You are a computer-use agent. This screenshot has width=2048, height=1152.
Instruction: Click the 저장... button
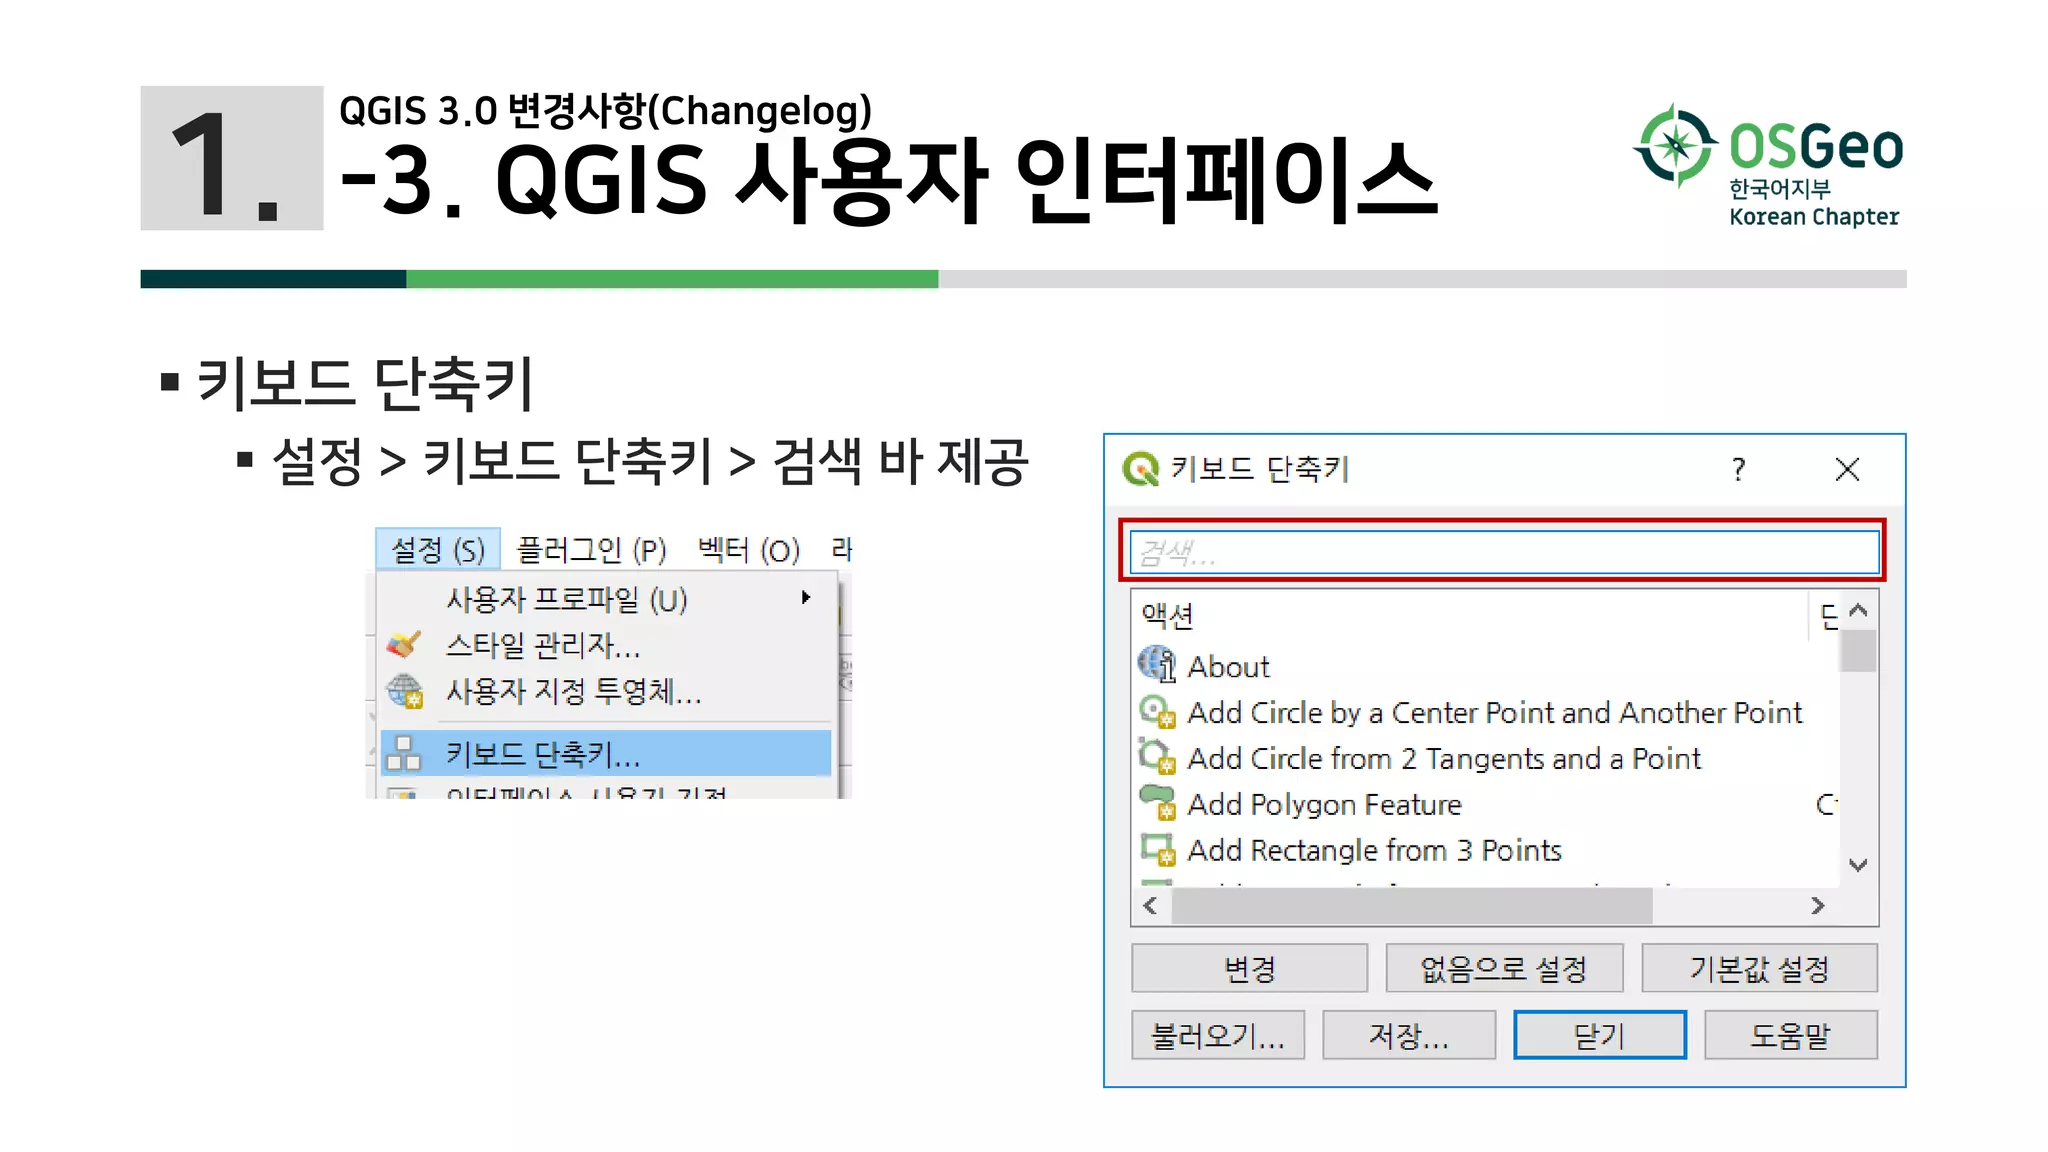pyautogui.click(x=1409, y=1035)
